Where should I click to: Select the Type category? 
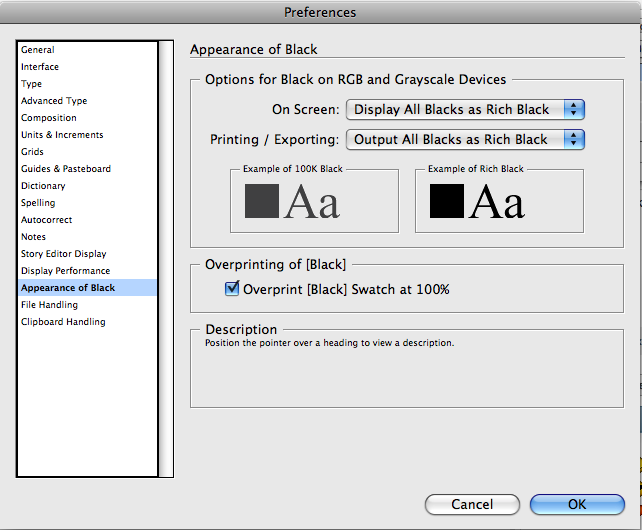click(87, 84)
